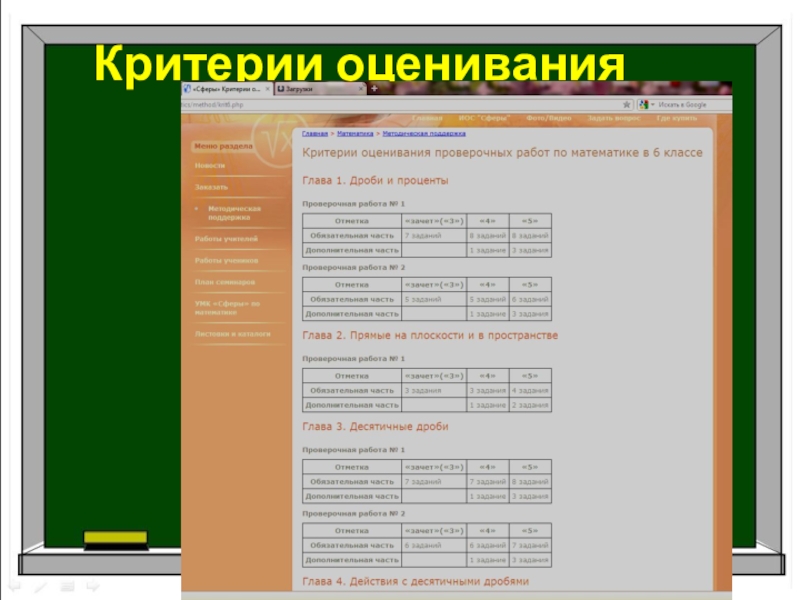Open Работы учеников in the sidebar

(227, 261)
